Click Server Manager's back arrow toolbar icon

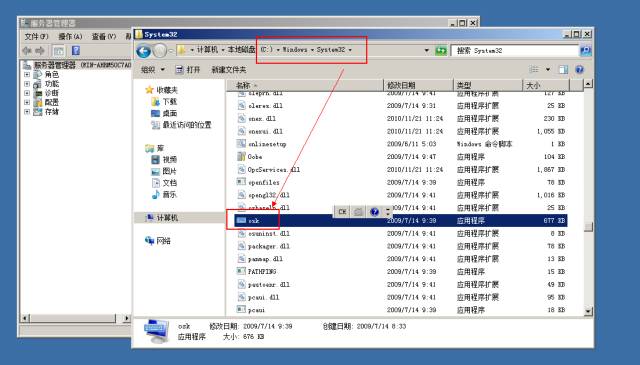point(27,50)
